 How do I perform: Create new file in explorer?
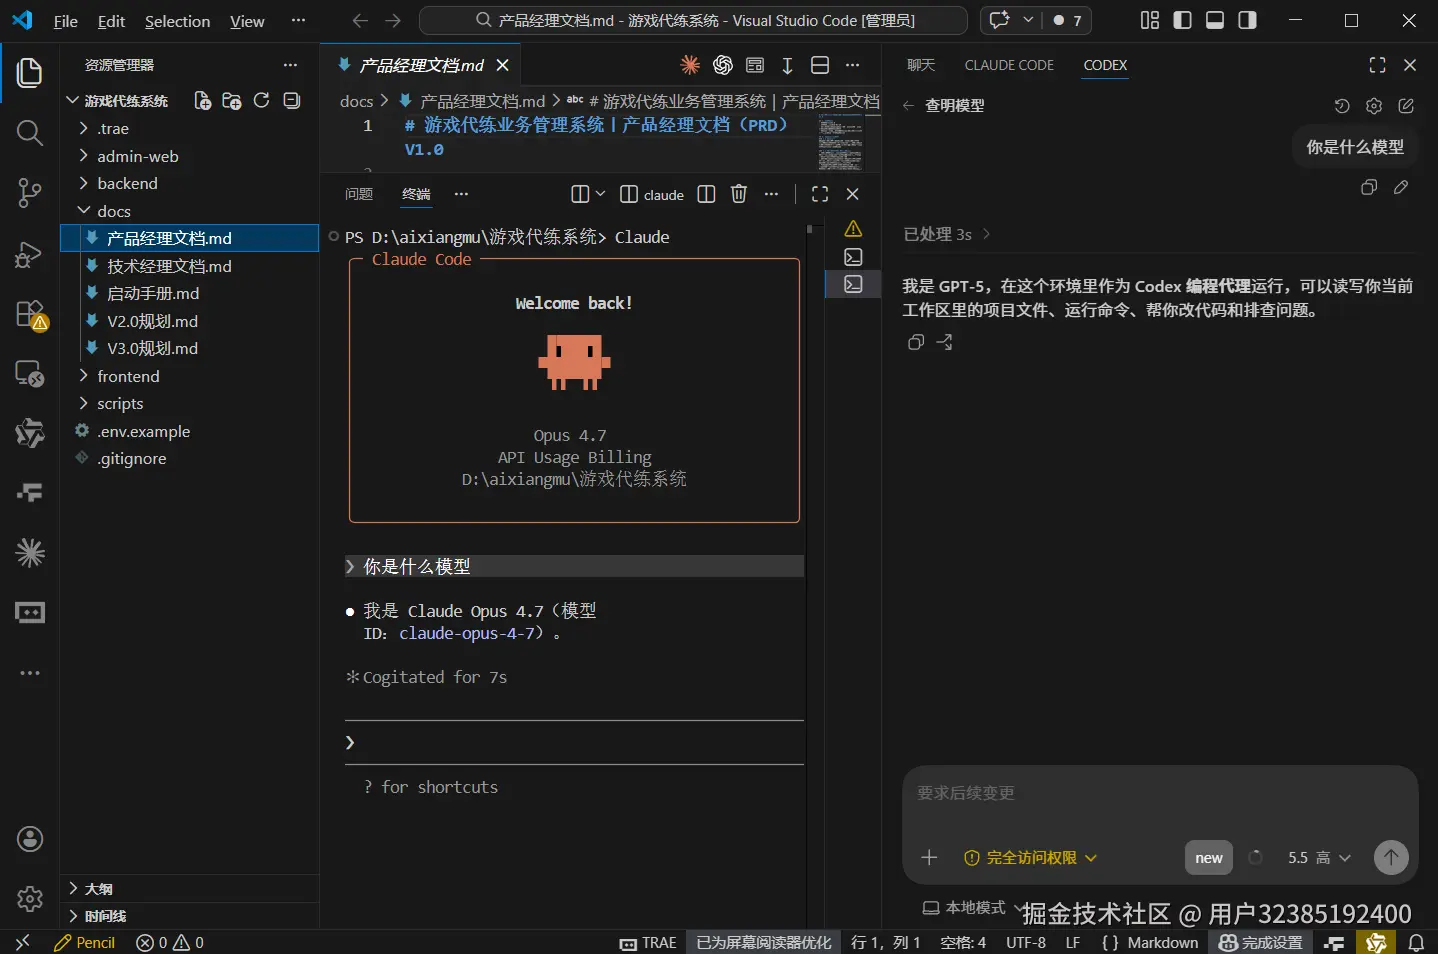coord(202,101)
